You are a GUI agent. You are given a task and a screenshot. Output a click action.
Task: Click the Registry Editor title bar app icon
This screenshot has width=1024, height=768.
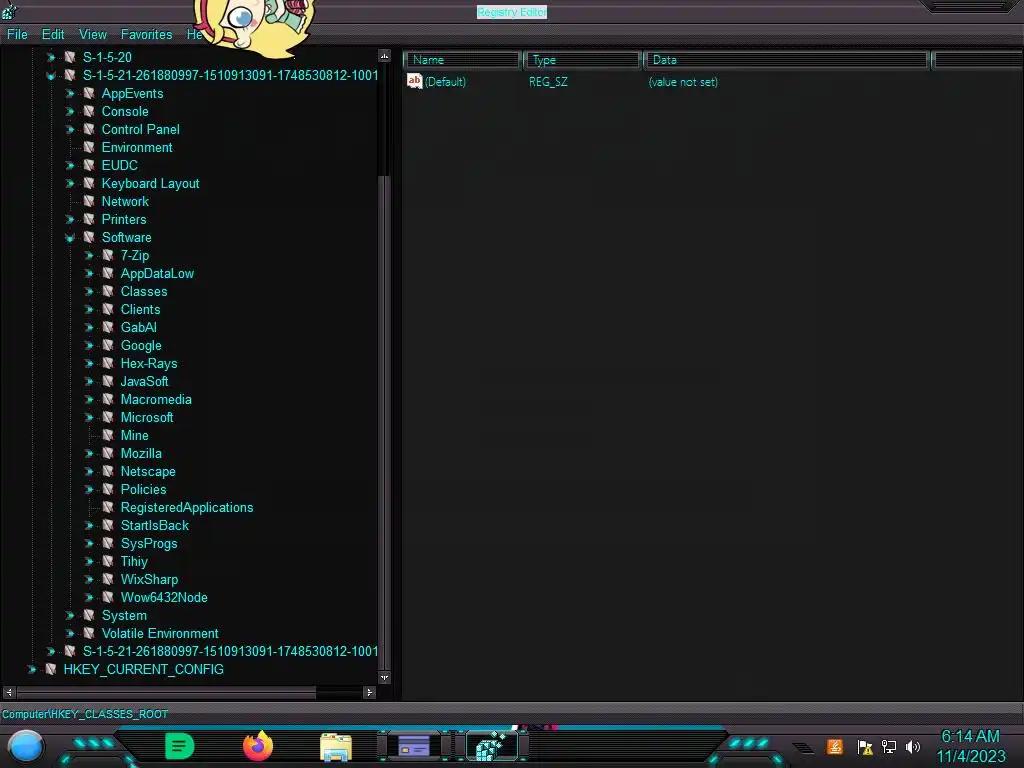[8, 10]
